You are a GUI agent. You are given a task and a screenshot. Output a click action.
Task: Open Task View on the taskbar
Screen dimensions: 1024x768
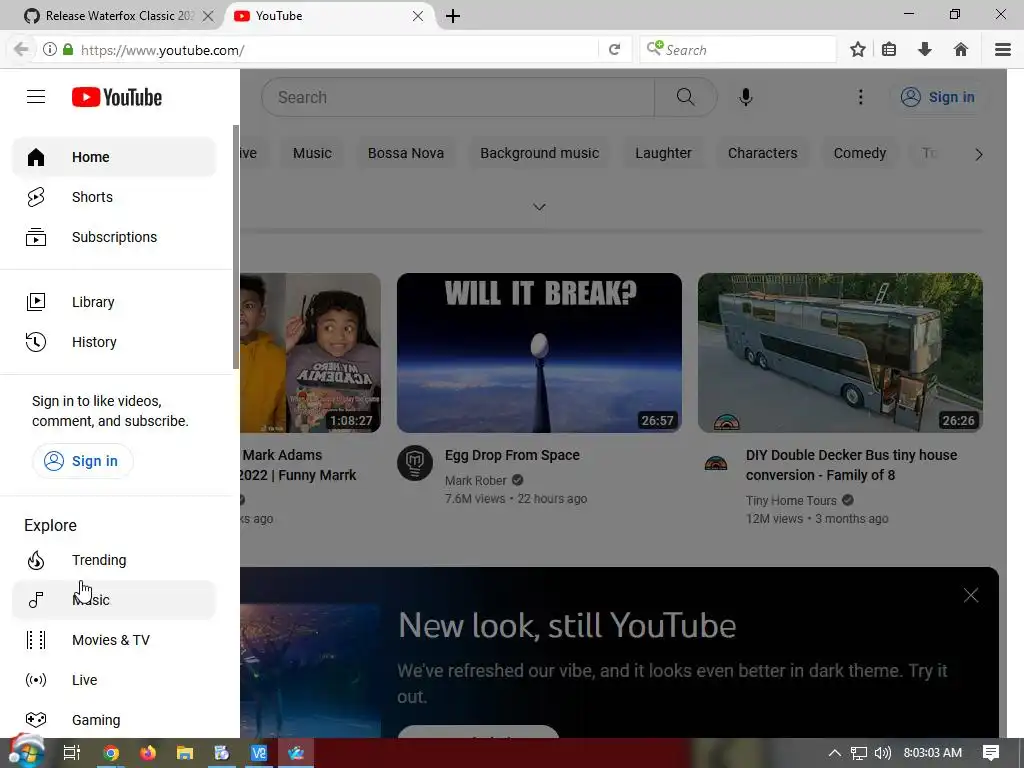tap(72, 753)
